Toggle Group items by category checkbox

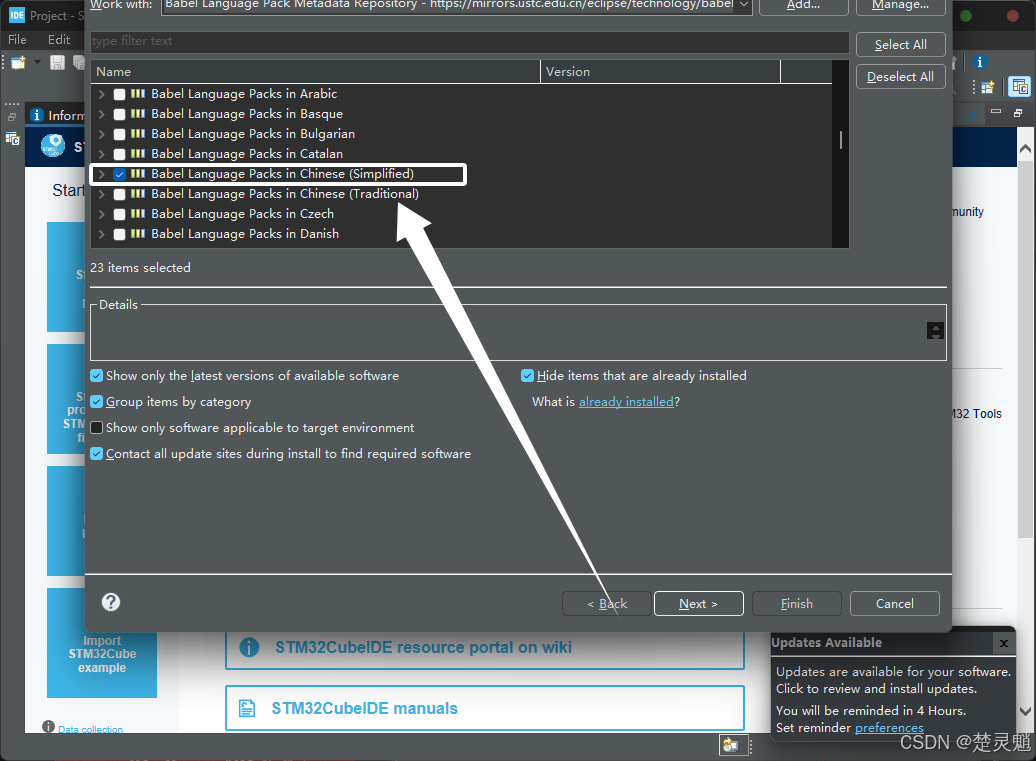point(96,402)
